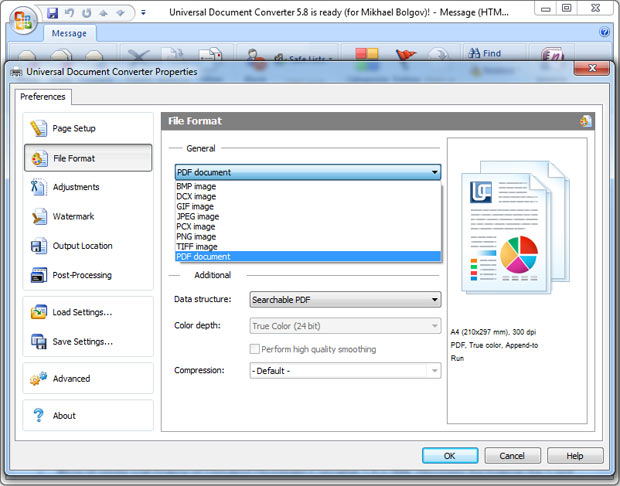Click the Next Item arrow in Outlook toolbar

[121, 13]
